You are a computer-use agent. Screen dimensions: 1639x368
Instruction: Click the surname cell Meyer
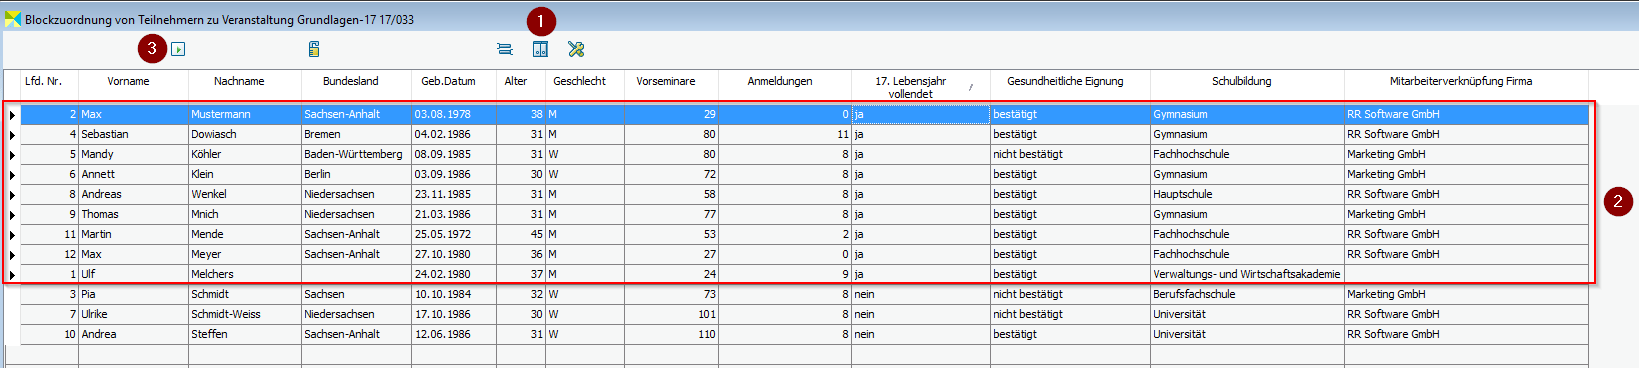(x=245, y=254)
